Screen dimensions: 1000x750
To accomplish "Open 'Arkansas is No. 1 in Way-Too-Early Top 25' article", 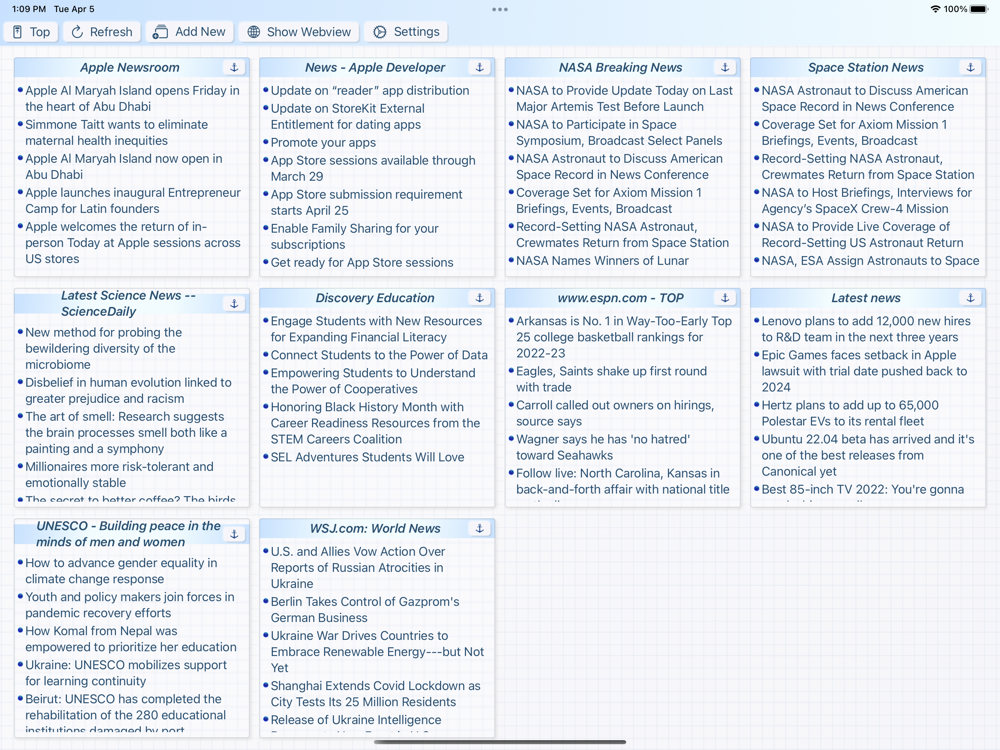I will click(624, 337).
